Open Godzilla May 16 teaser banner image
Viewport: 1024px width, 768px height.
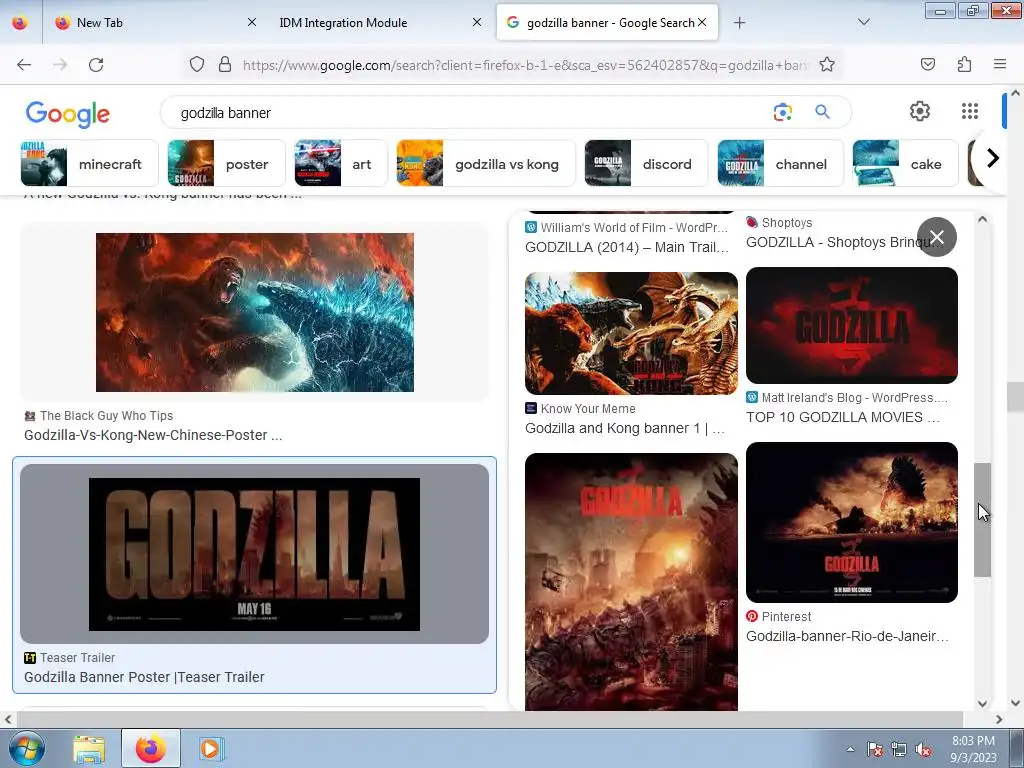(x=255, y=554)
